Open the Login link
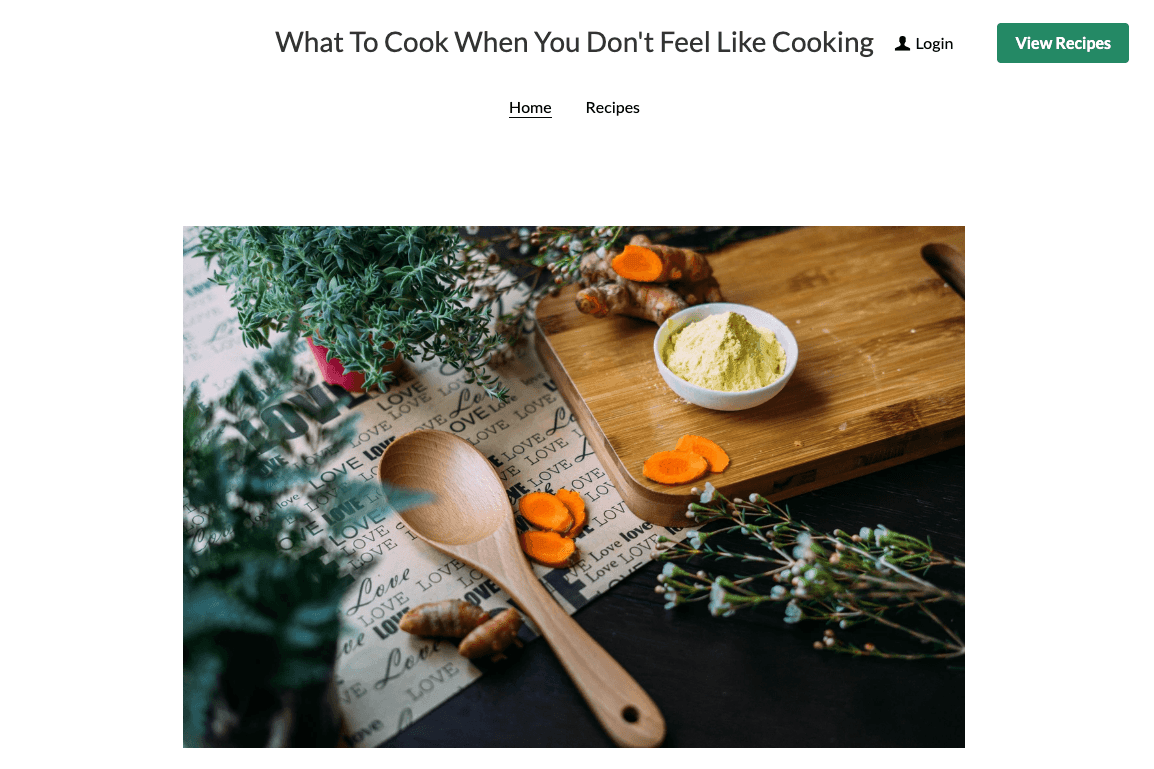The height and width of the screenshot is (769, 1154). 924,43
